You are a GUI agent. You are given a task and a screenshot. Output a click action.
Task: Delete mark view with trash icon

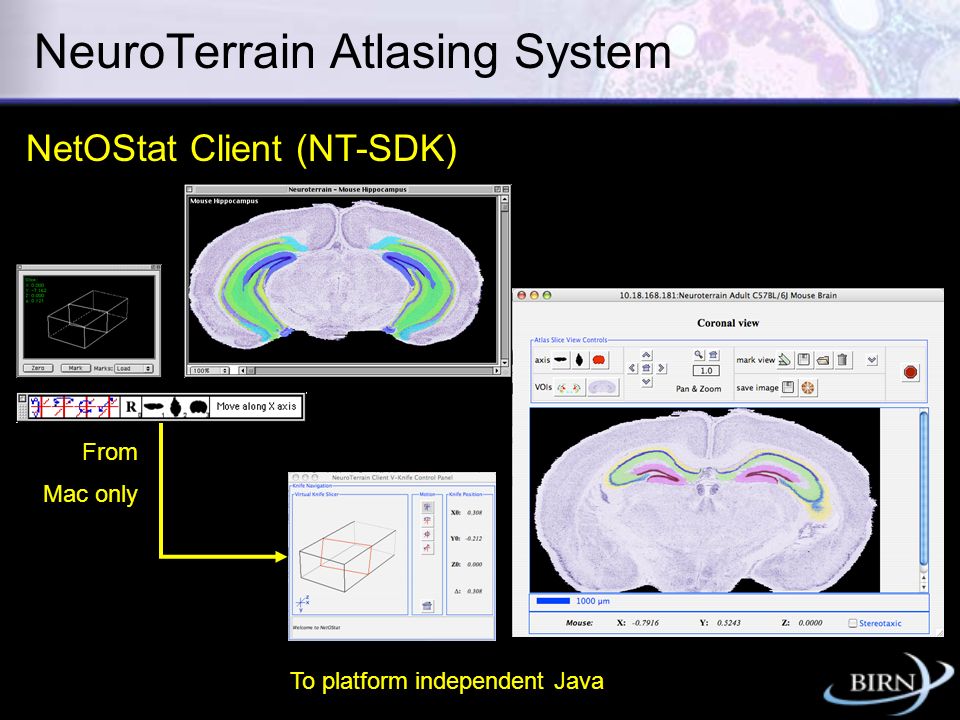[x=842, y=360]
